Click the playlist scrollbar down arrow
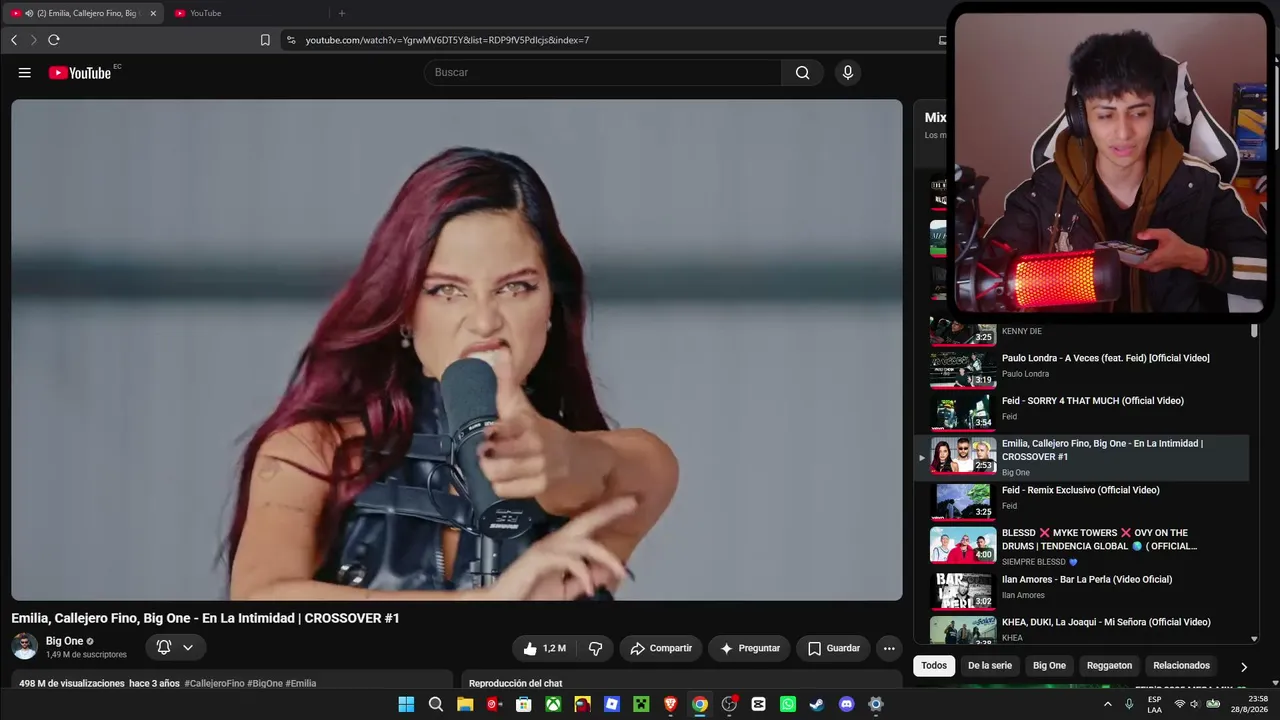 [1254, 638]
